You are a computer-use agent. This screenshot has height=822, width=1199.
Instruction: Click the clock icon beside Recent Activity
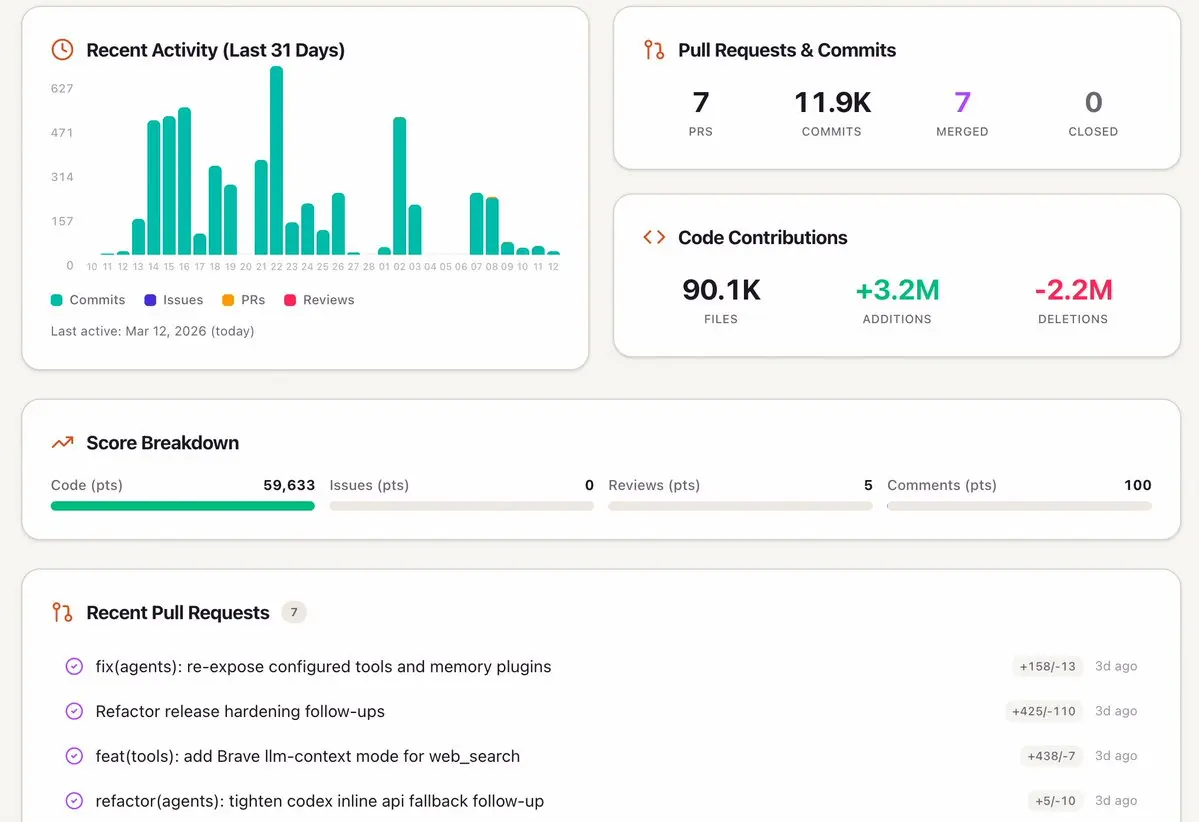pos(62,50)
